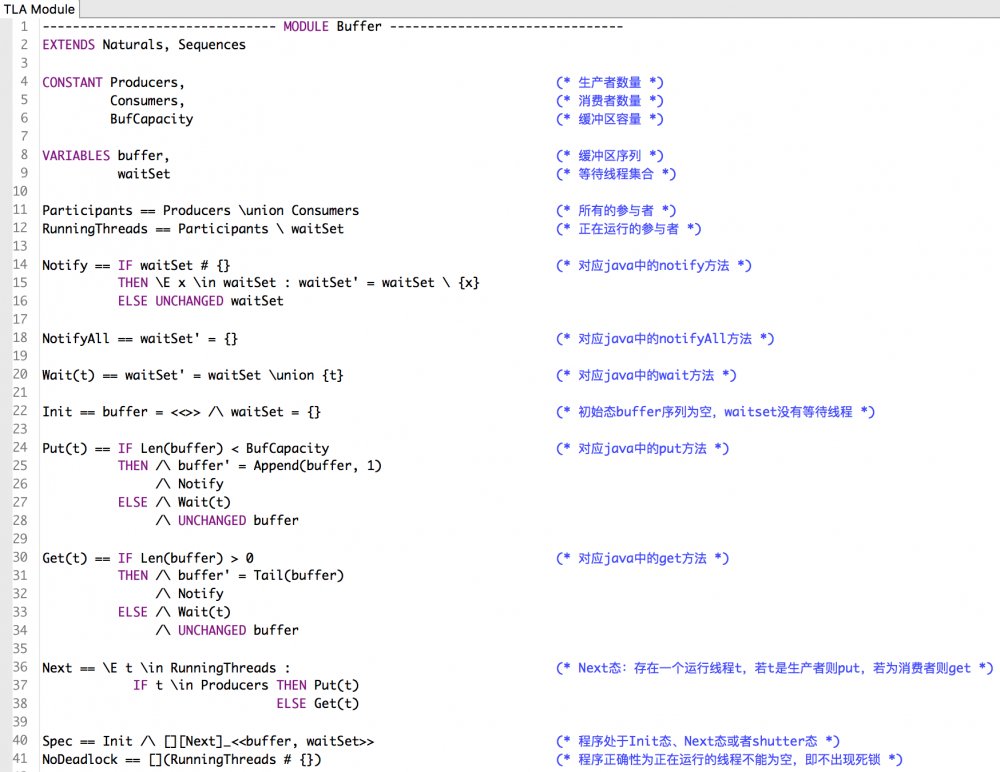Click the 缓冲区容量 comment

point(610,119)
